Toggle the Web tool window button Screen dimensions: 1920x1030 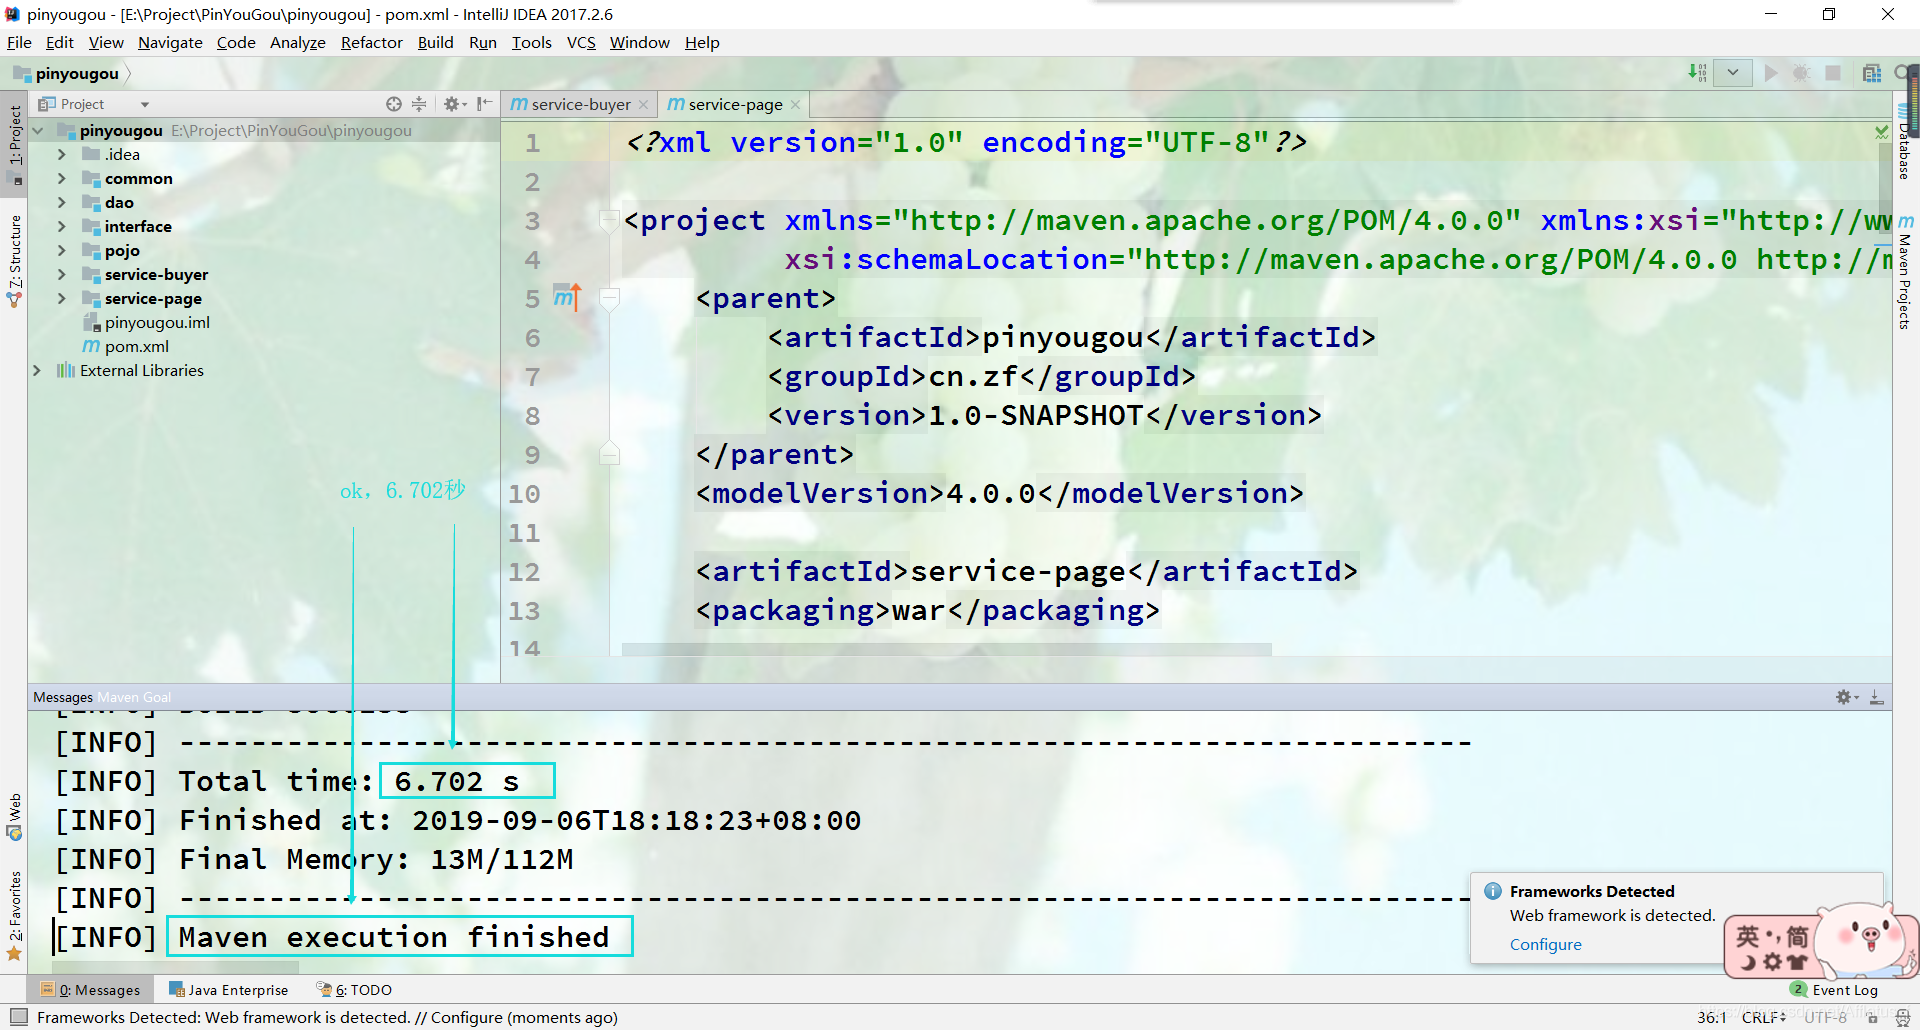click(15, 816)
